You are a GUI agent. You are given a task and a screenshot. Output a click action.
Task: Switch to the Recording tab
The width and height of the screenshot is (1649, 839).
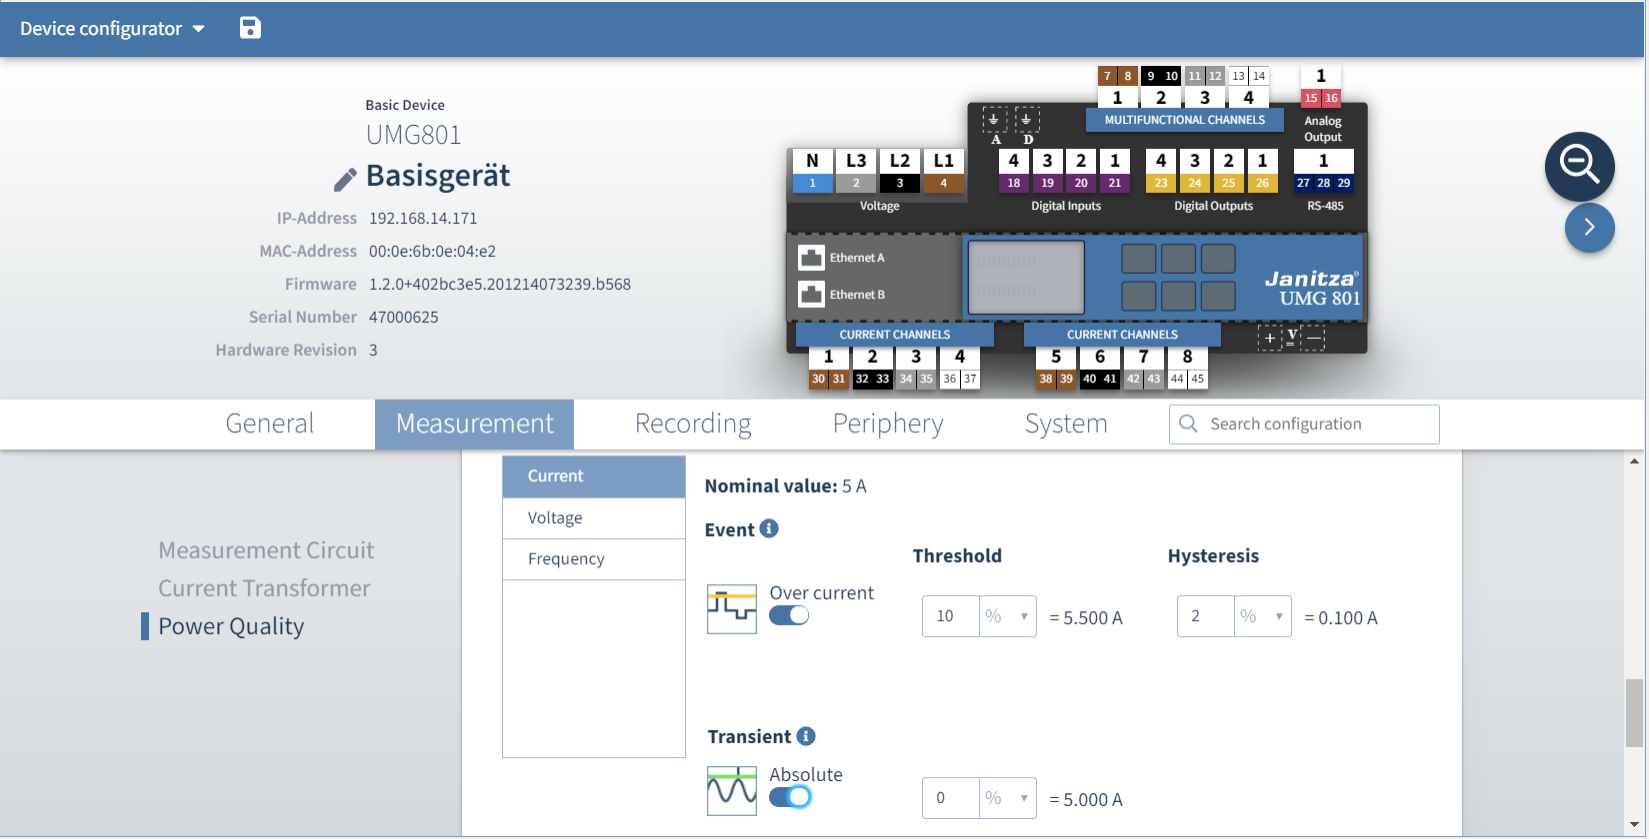[693, 424]
